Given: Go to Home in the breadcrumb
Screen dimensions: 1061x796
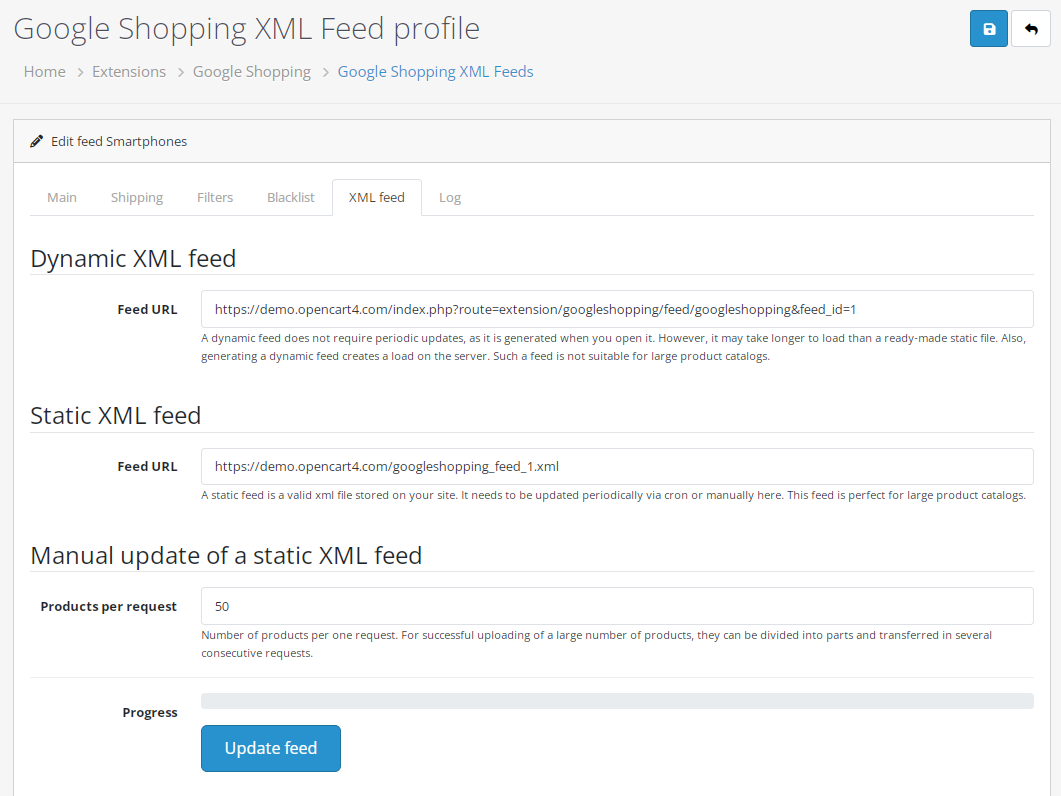Looking at the screenshot, I should (x=45, y=72).
